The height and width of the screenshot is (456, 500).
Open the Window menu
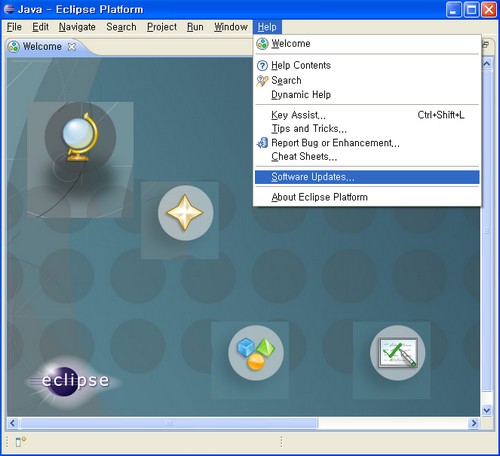[231, 27]
